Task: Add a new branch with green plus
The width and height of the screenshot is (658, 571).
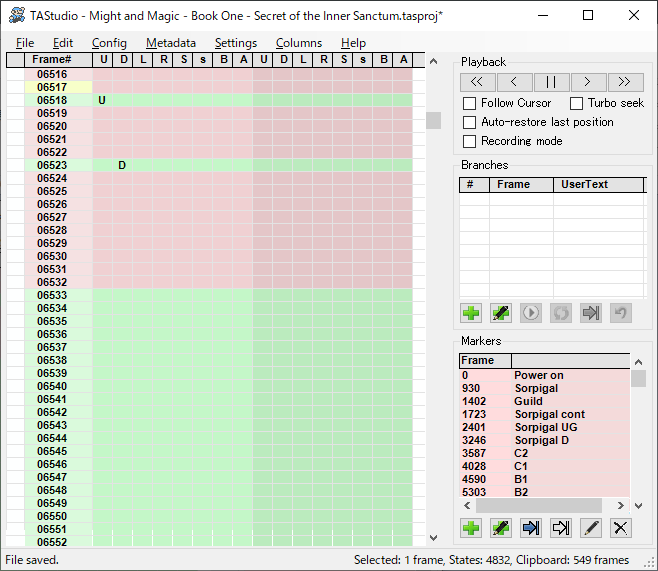Action: tap(471, 313)
